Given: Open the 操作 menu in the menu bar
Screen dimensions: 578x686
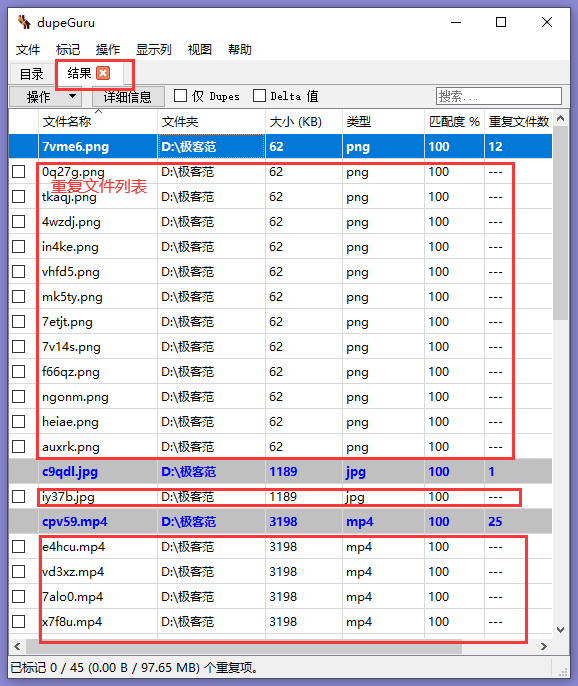Looking at the screenshot, I should (x=108, y=49).
